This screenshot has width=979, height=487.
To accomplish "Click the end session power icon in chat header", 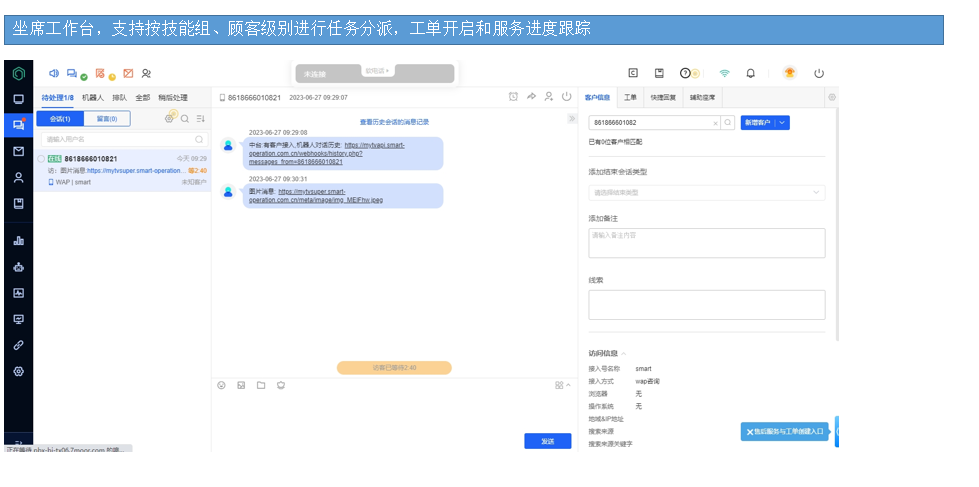I will pos(566,97).
